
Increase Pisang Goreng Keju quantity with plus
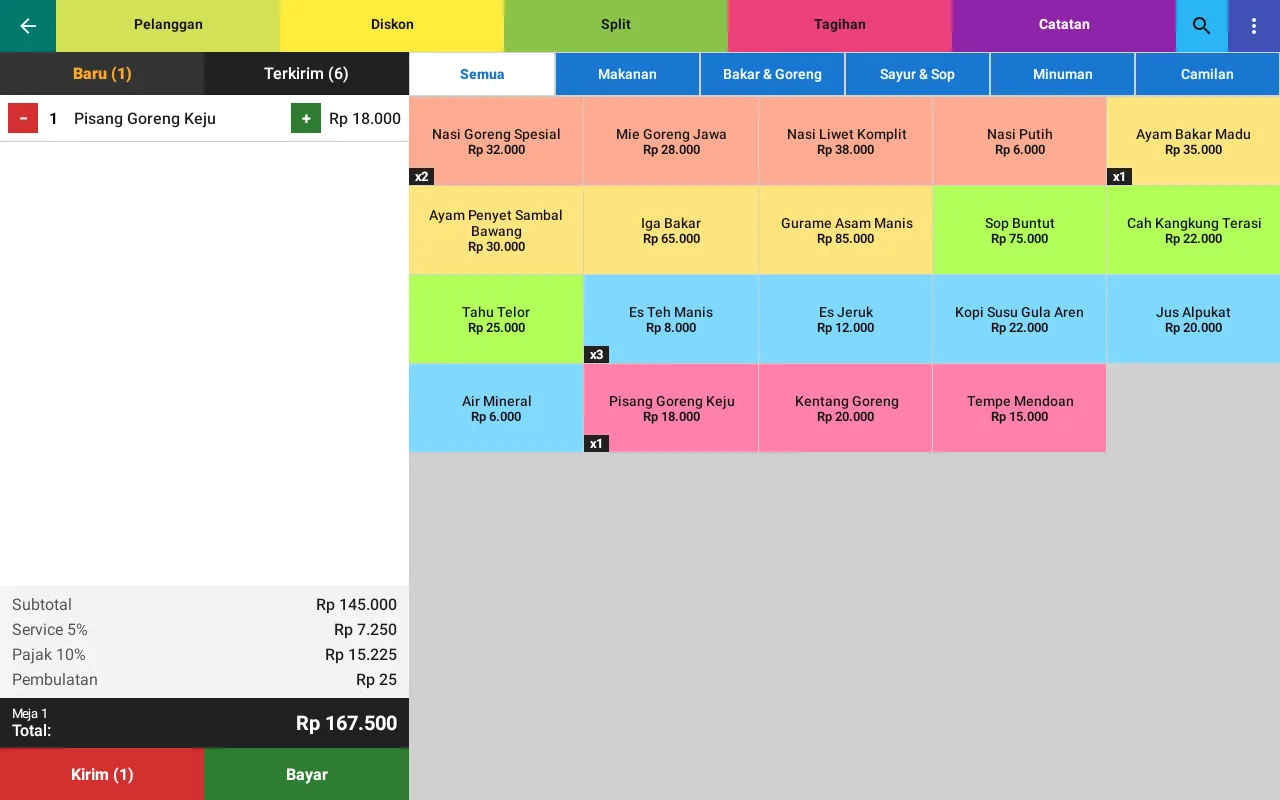coord(306,118)
